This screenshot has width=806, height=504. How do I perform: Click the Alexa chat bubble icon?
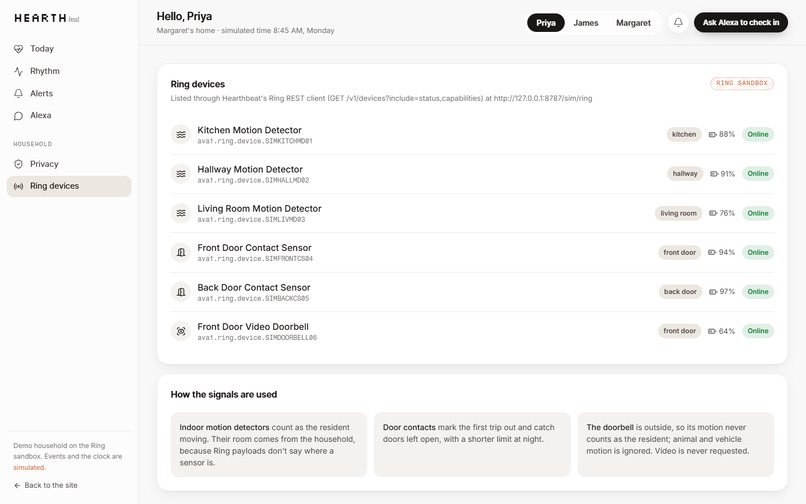19,116
